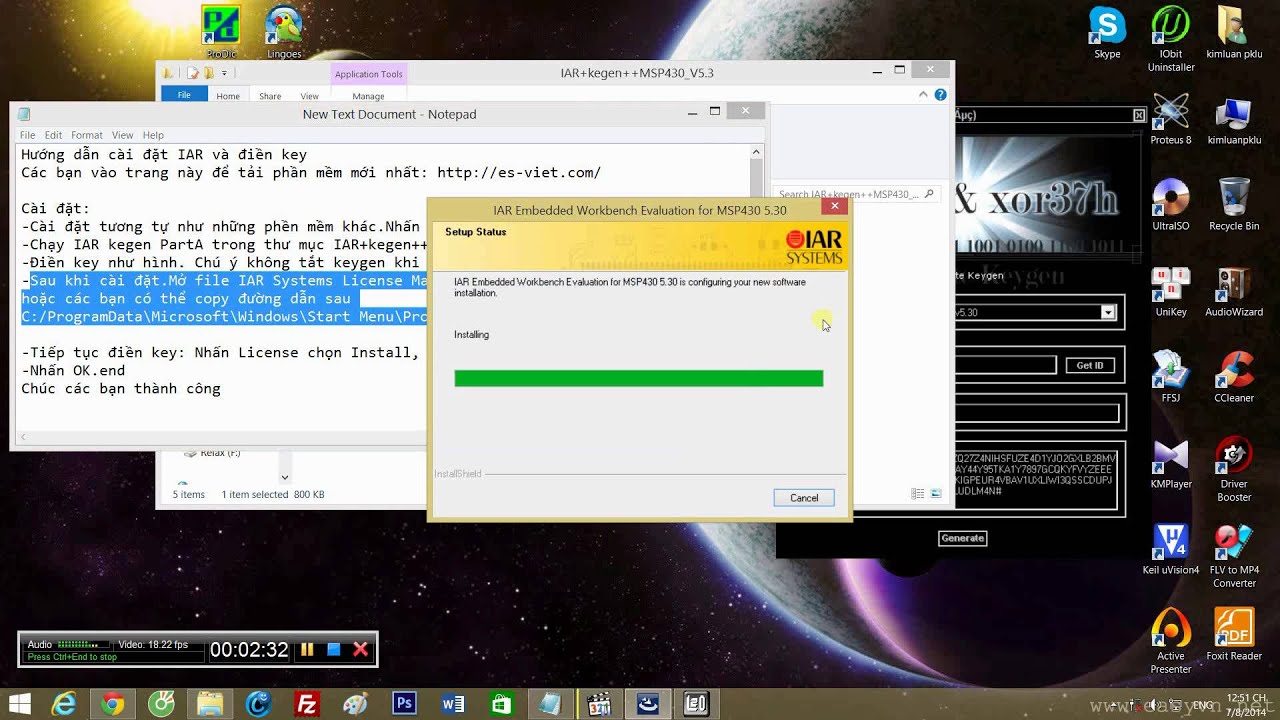The image size is (1280, 720).
Task: Open Microsoft Word in the taskbar
Action: tap(453, 704)
